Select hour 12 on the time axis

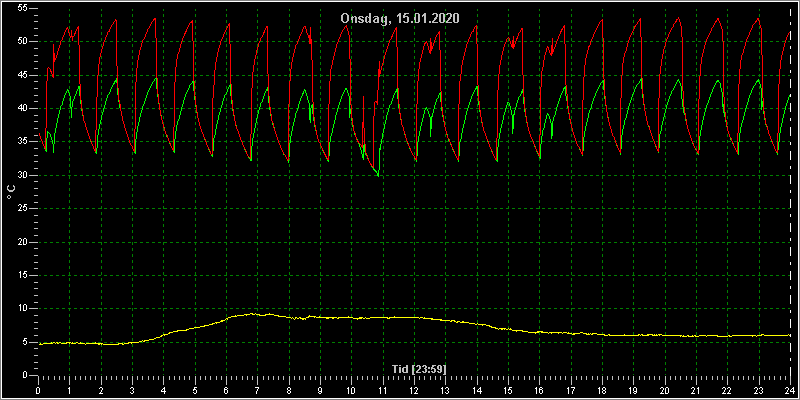(414, 389)
